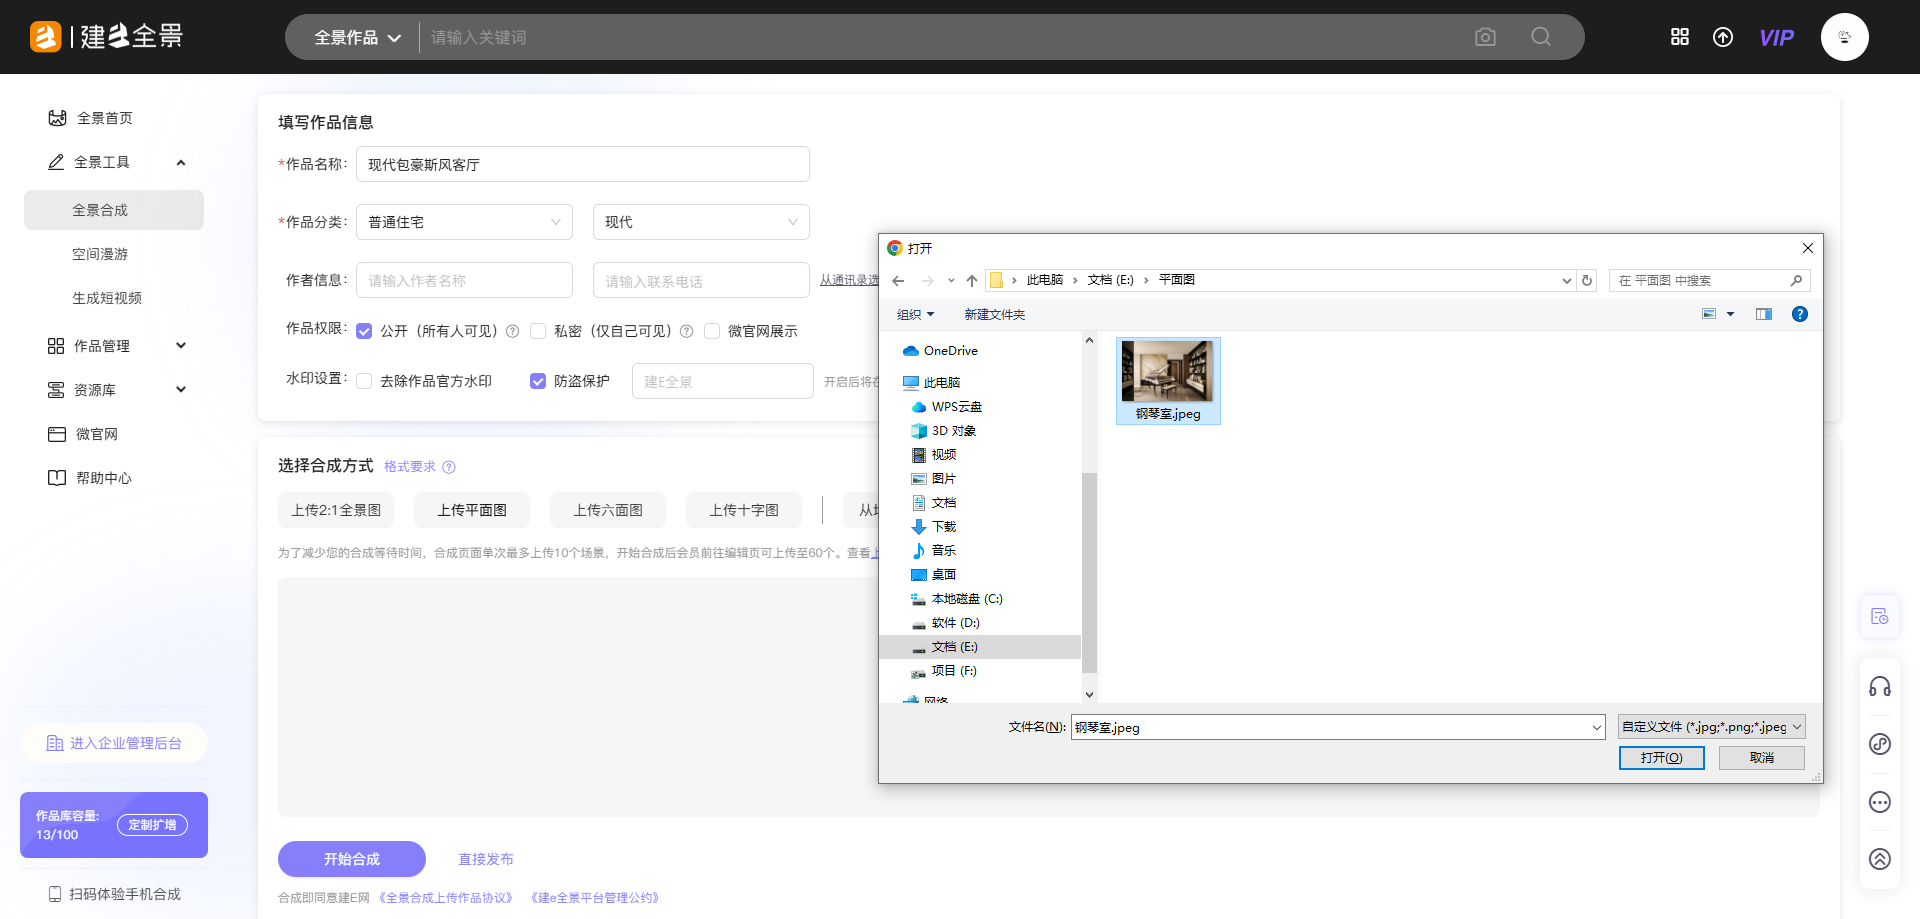Click the file dialog help question icon
The height and width of the screenshot is (919, 1920).
(1799, 314)
